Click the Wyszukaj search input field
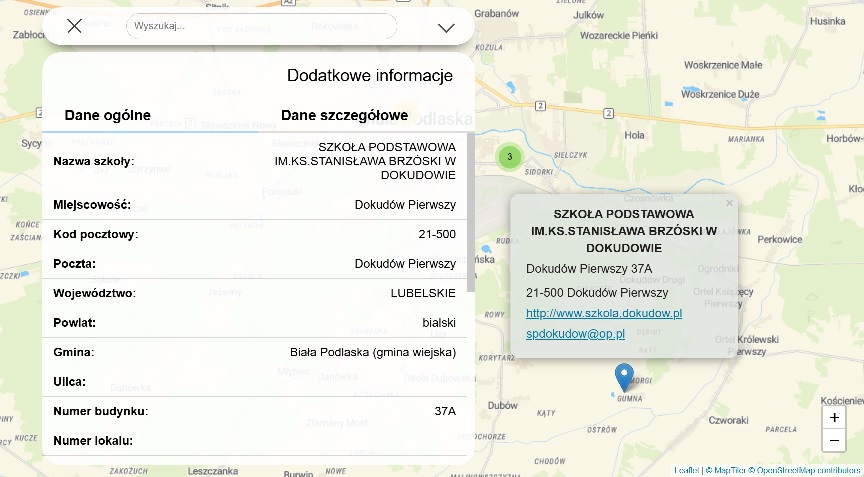Viewport: 864px width, 477px height. [261, 26]
